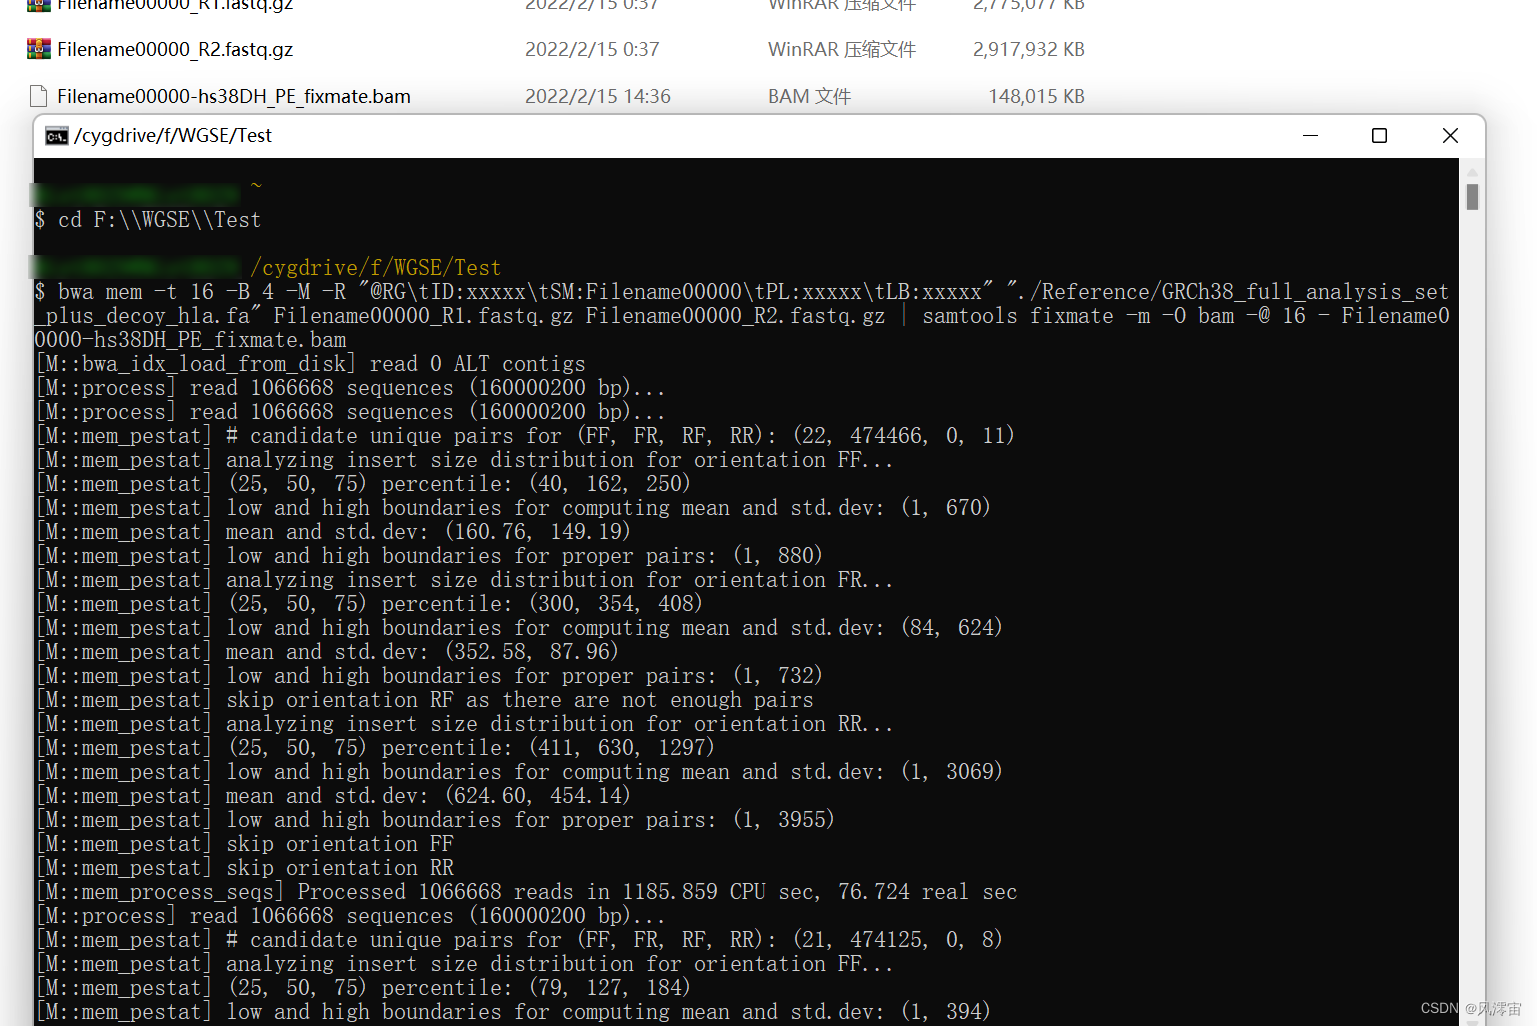Click the blank document icon beside the fixmate.bam file
The width and height of the screenshot is (1537, 1026).
coord(37,95)
